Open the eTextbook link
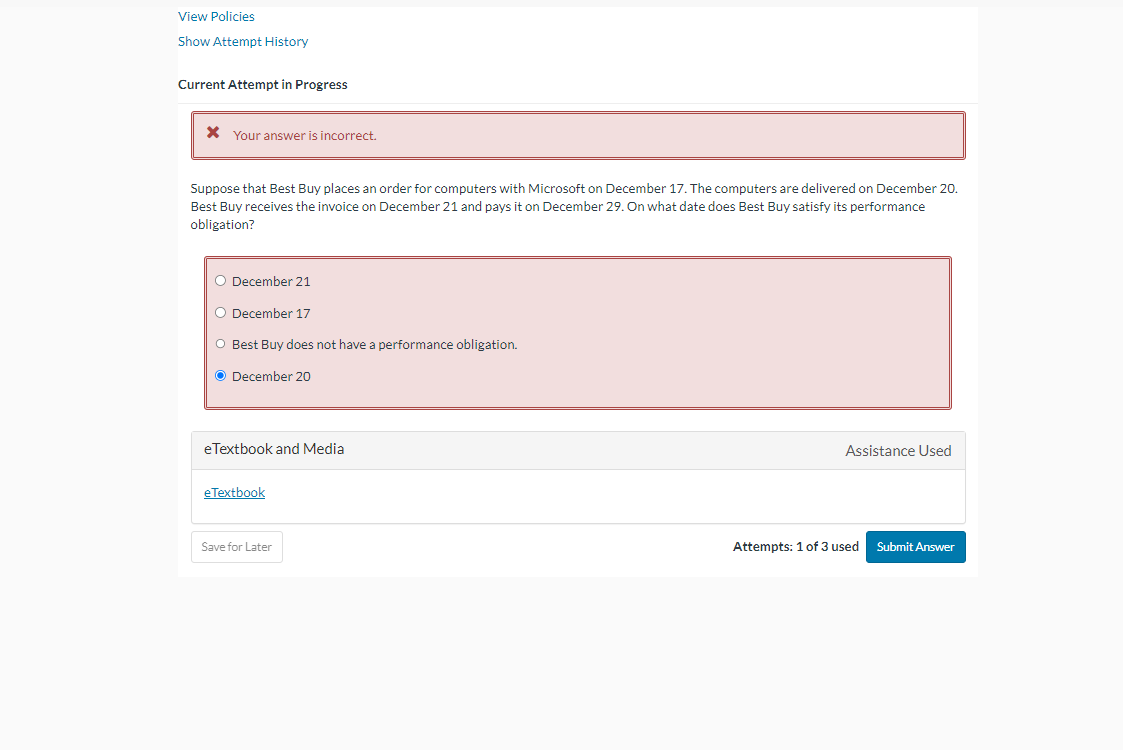Viewport: 1123px width, 750px height. tap(234, 492)
